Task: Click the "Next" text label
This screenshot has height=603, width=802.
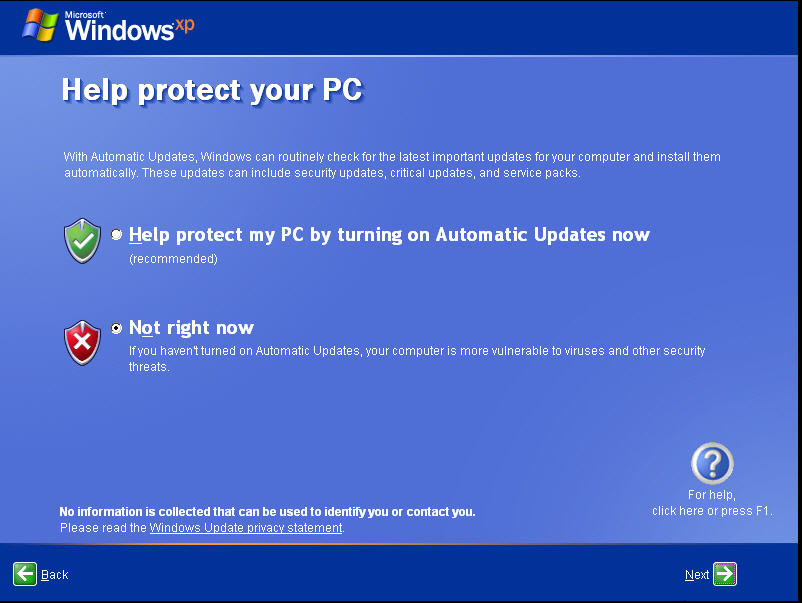Action: (x=696, y=575)
